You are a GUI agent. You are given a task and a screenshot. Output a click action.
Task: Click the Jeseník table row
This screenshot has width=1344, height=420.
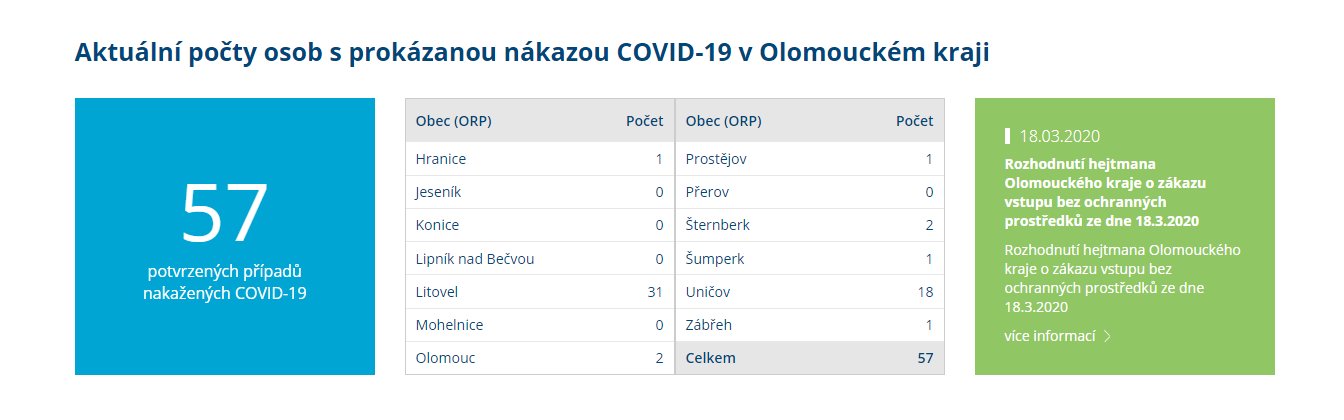click(x=540, y=192)
